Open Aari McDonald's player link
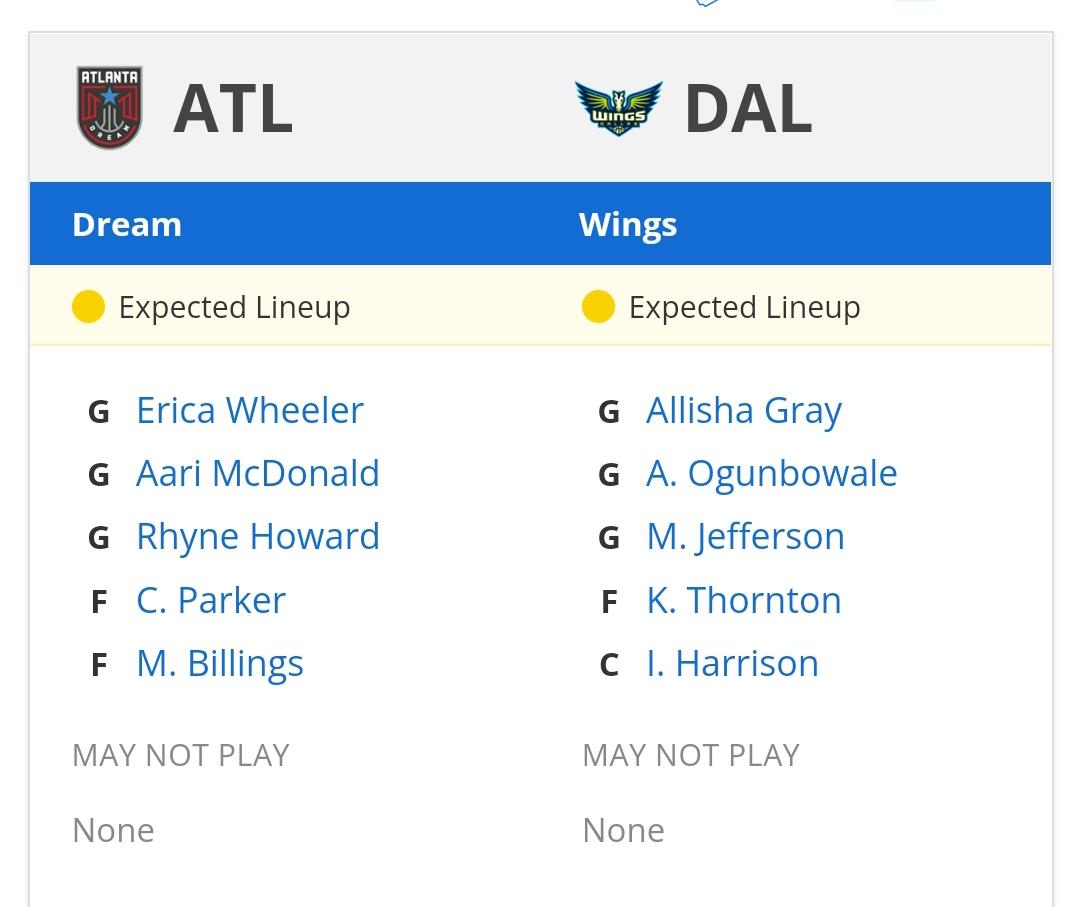 pyautogui.click(x=257, y=473)
